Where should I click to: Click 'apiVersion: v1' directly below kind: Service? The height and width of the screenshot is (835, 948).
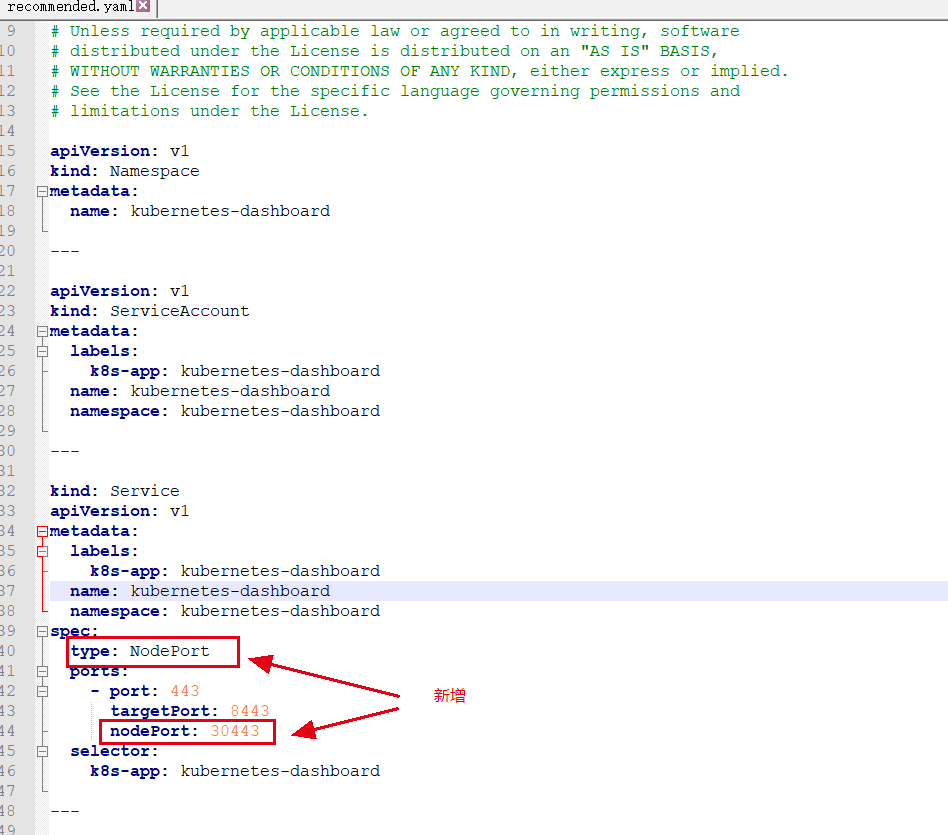[x=120, y=511]
